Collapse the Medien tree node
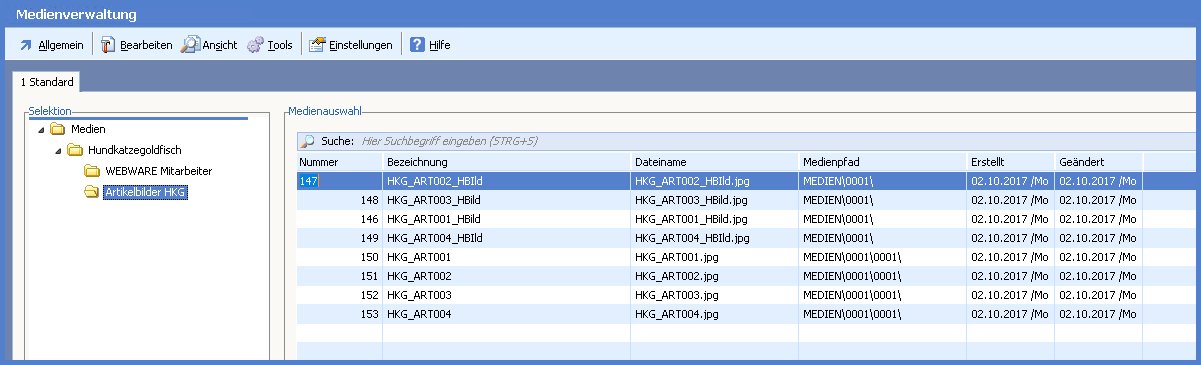The height and width of the screenshot is (365, 1201). (x=39, y=130)
